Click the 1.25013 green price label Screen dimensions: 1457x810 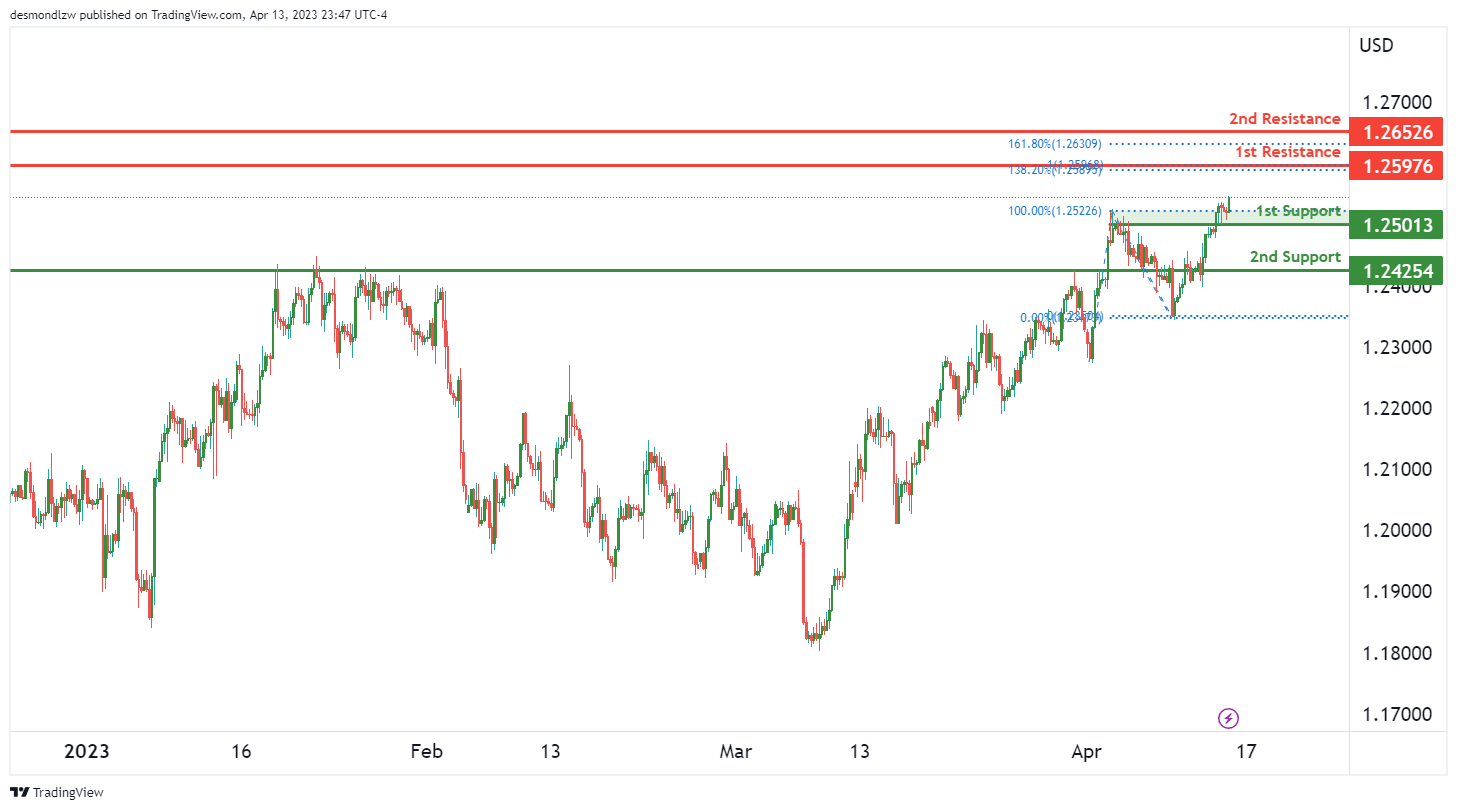click(x=1395, y=226)
